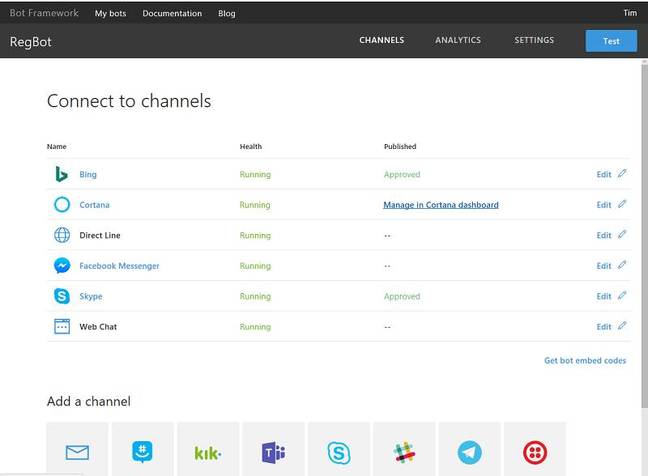Go to My bots

[x=110, y=13]
